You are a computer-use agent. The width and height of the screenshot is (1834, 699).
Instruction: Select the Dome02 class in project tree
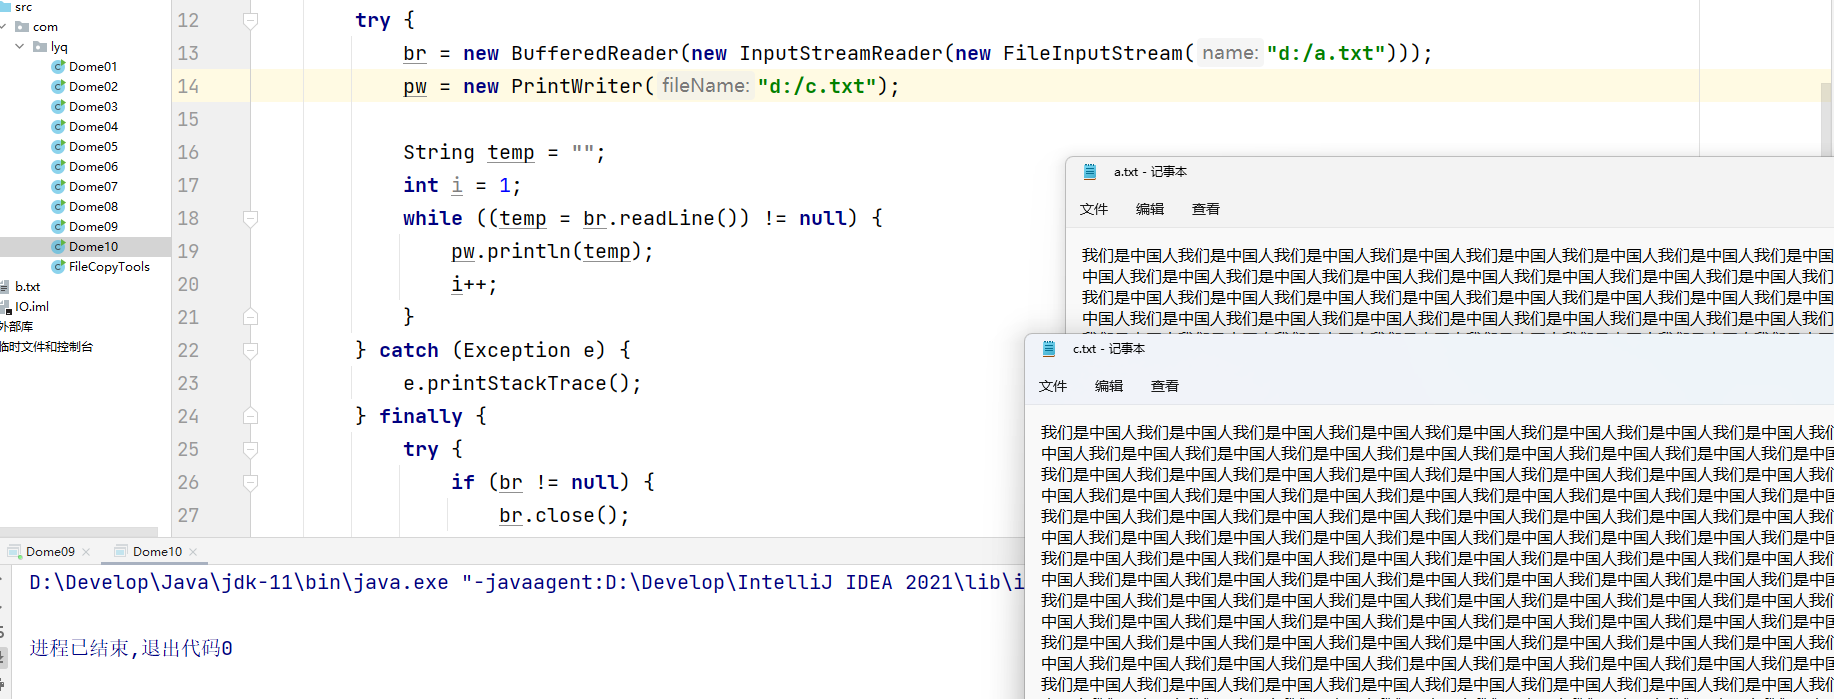click(93, 87)
